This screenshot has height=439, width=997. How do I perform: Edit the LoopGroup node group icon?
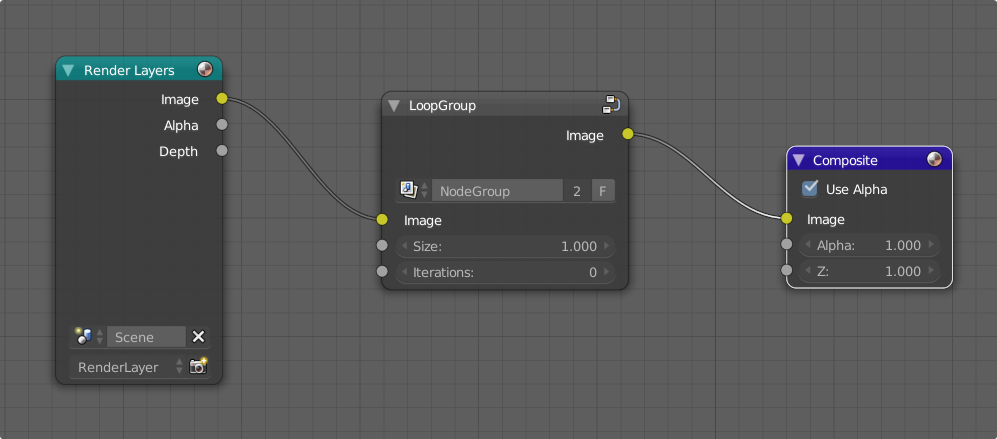[x=611, y=105]
